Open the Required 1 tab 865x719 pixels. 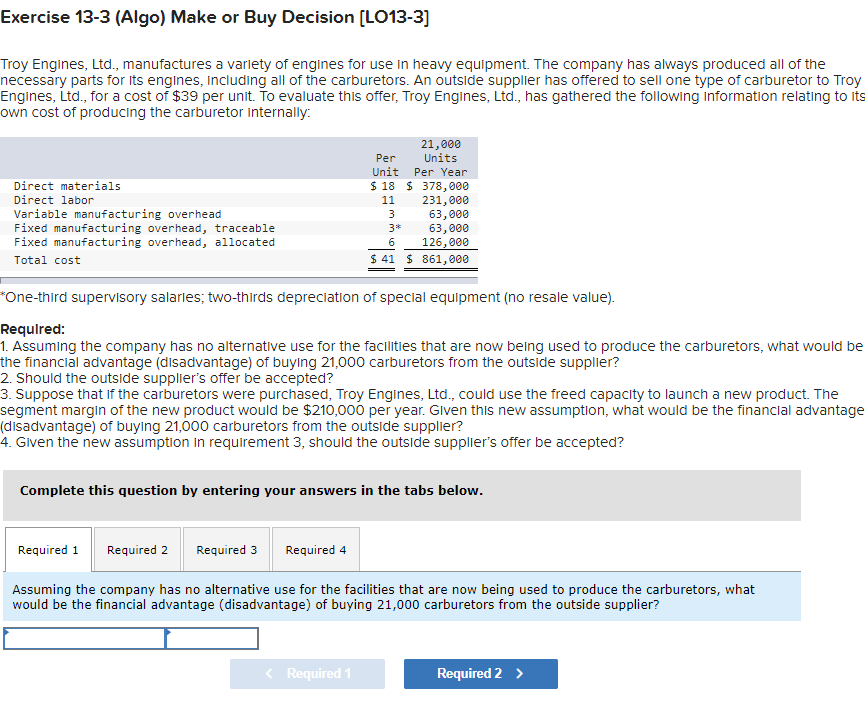click(49, 550)
